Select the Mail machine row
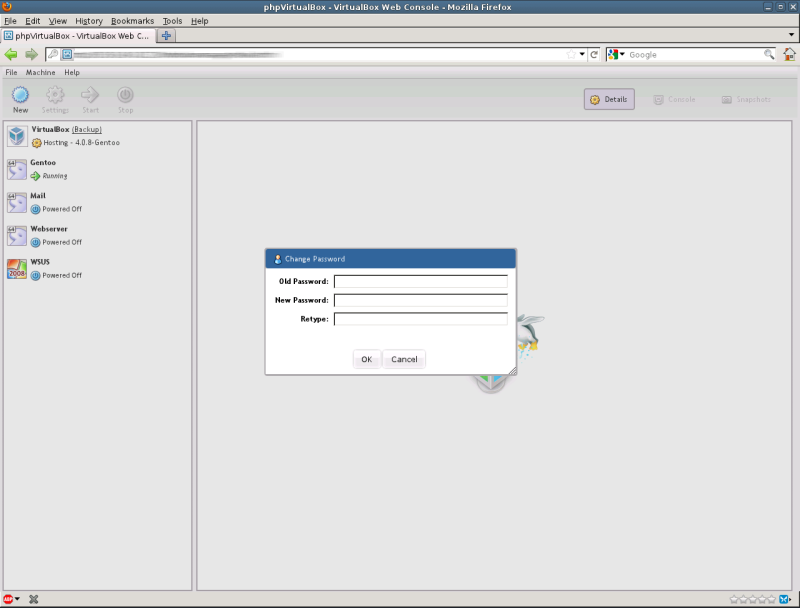The height and width of the screenshot is (608, 800). [x=97, y=202]
